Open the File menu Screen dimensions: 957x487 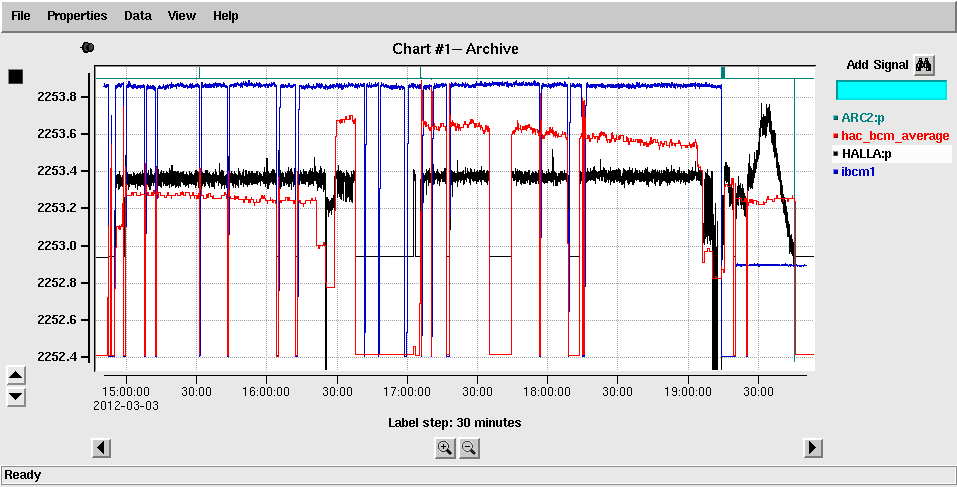(21, 16)
